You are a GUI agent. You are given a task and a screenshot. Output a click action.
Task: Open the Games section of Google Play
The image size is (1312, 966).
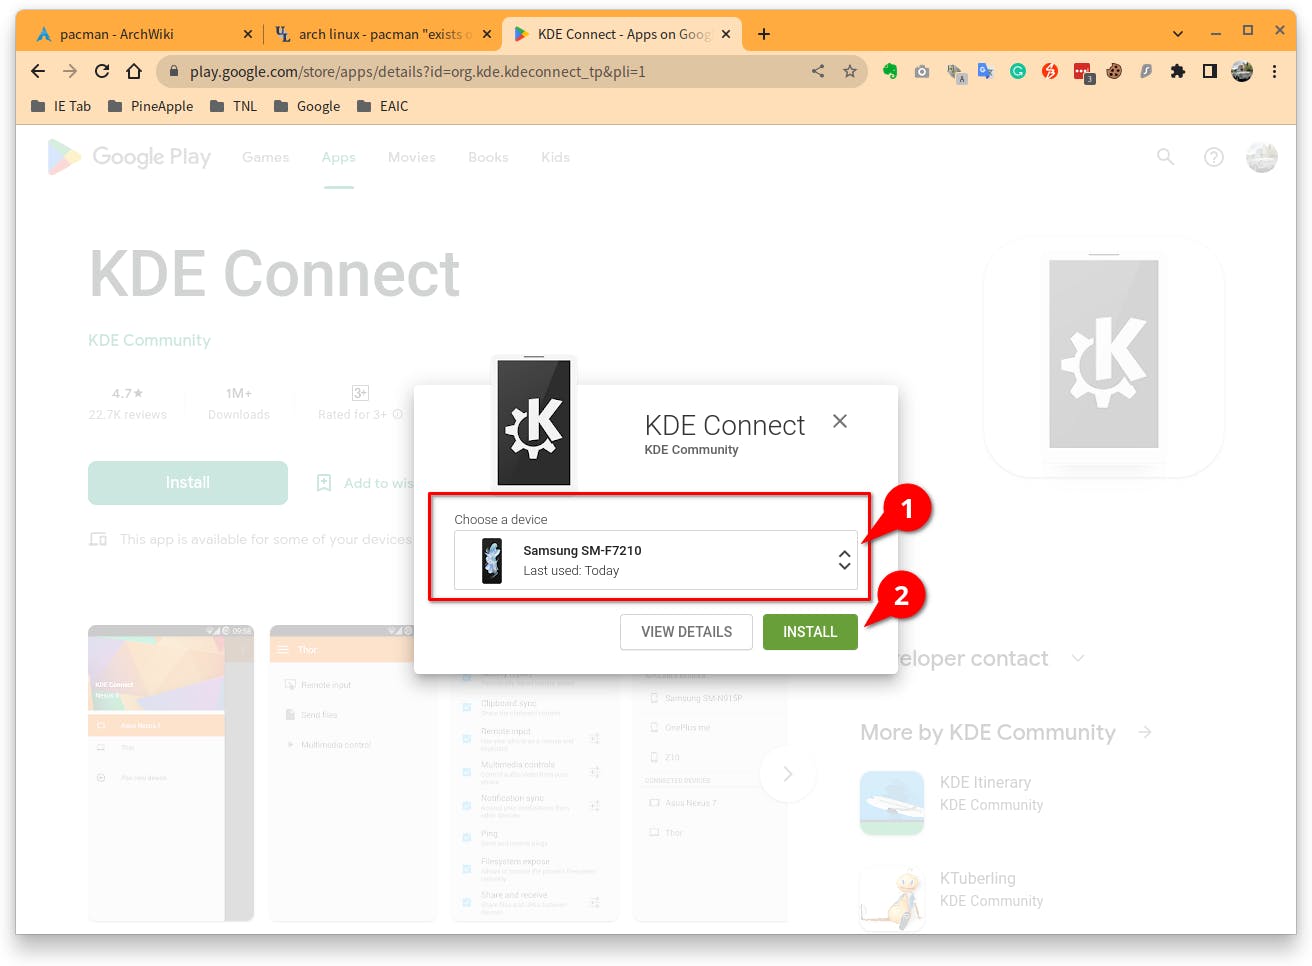(x=265, y=157)
